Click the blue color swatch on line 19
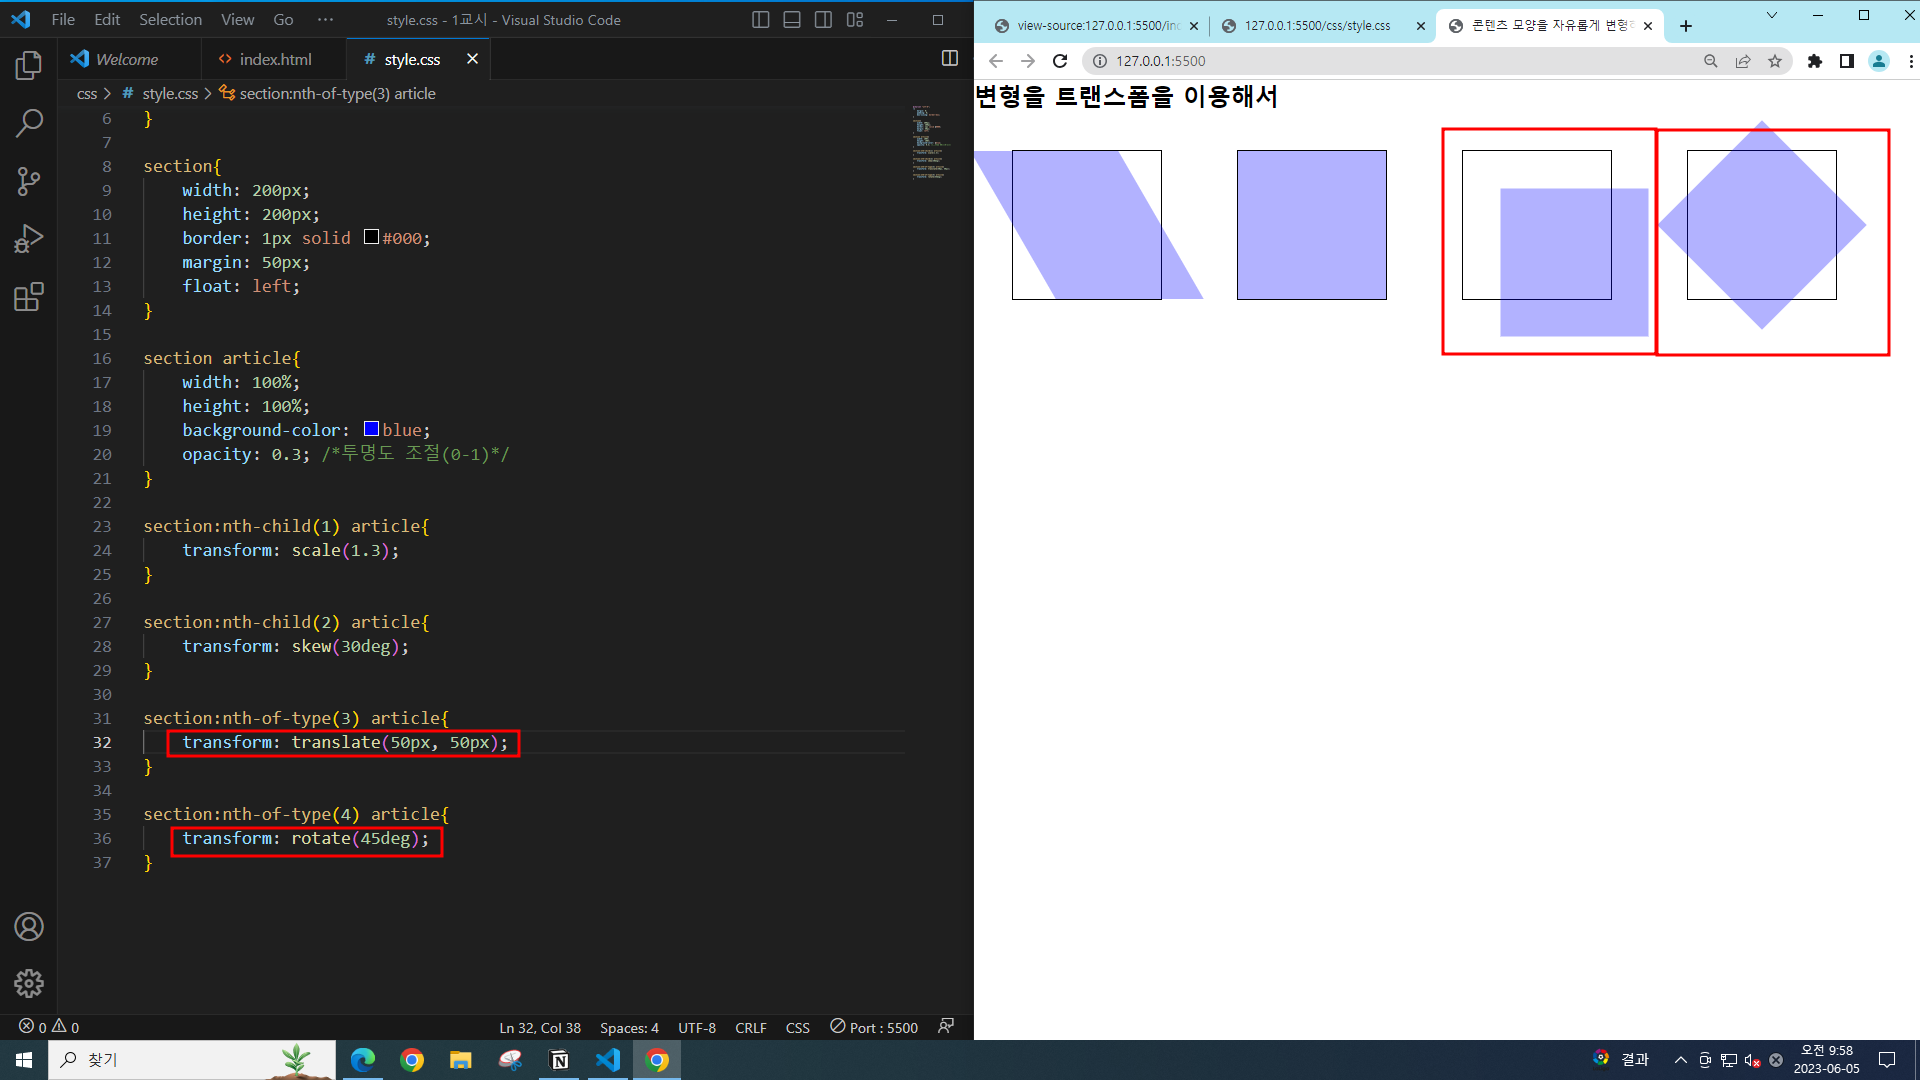Screen dimensions: 1920x1080 coord(371,429)
